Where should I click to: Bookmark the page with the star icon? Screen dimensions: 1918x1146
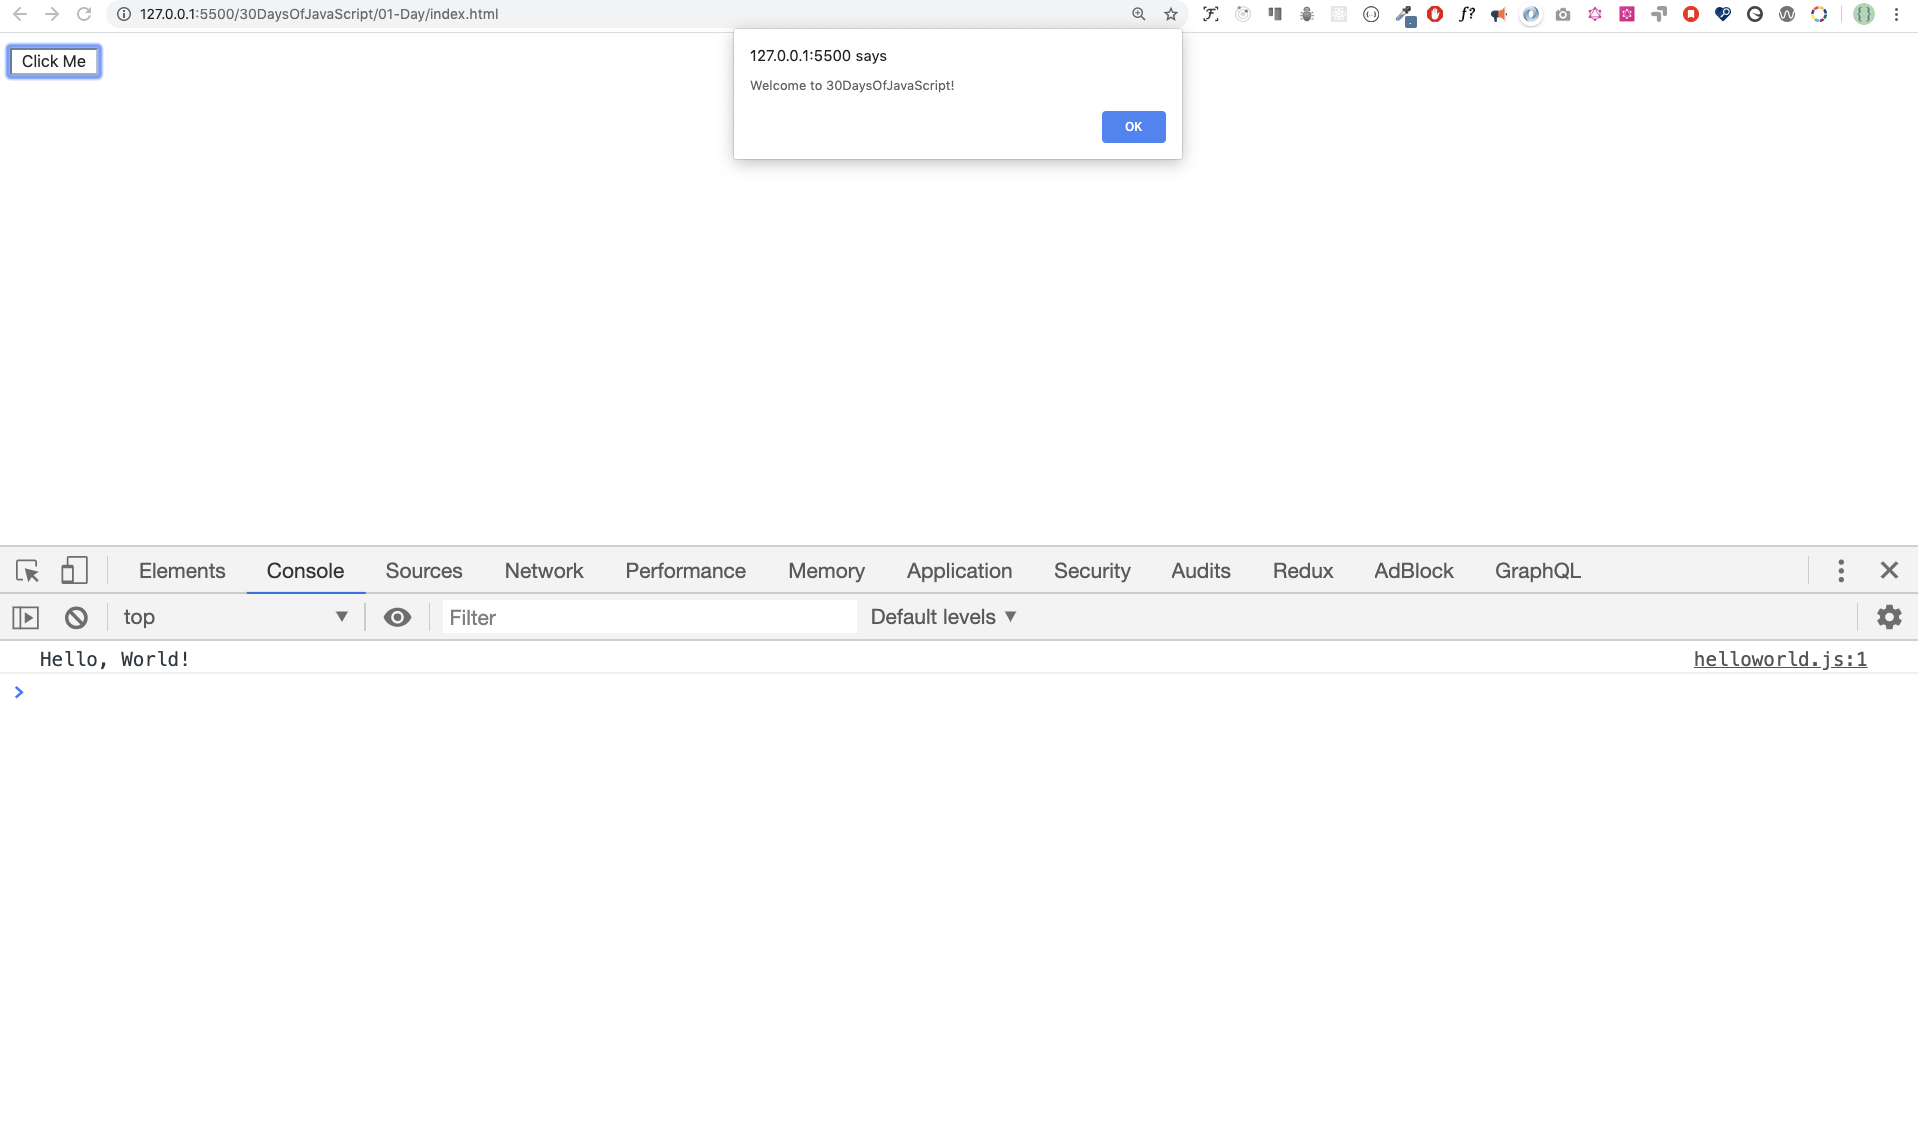[x=1169, y=14]
